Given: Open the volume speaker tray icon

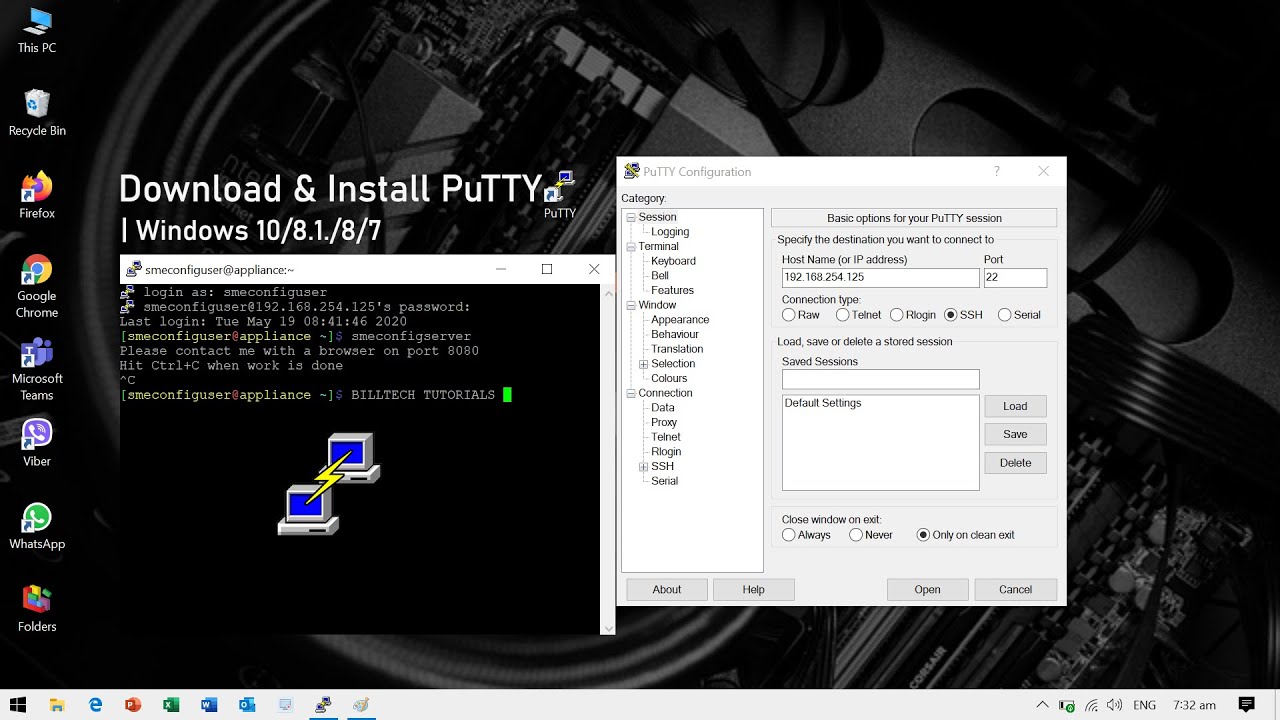Looking at the screenshot, I should pyautogui.click(x=1115, y=705).
